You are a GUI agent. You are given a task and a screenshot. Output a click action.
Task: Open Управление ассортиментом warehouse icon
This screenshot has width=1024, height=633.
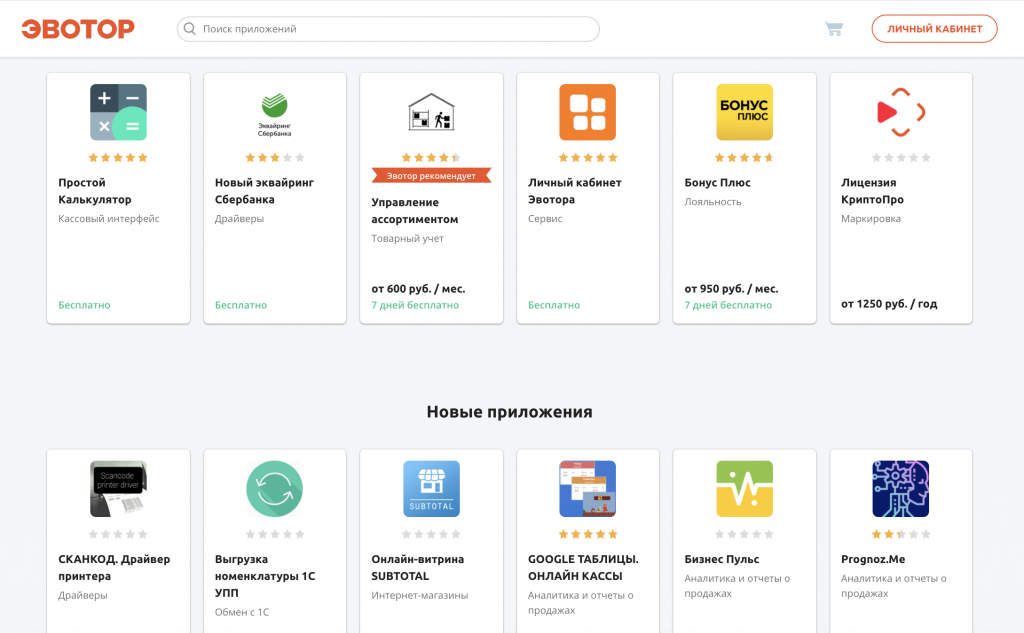coord(431,112)
